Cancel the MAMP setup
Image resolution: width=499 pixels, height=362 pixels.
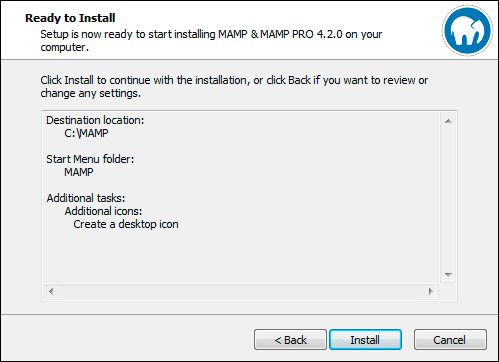[450, 340]
